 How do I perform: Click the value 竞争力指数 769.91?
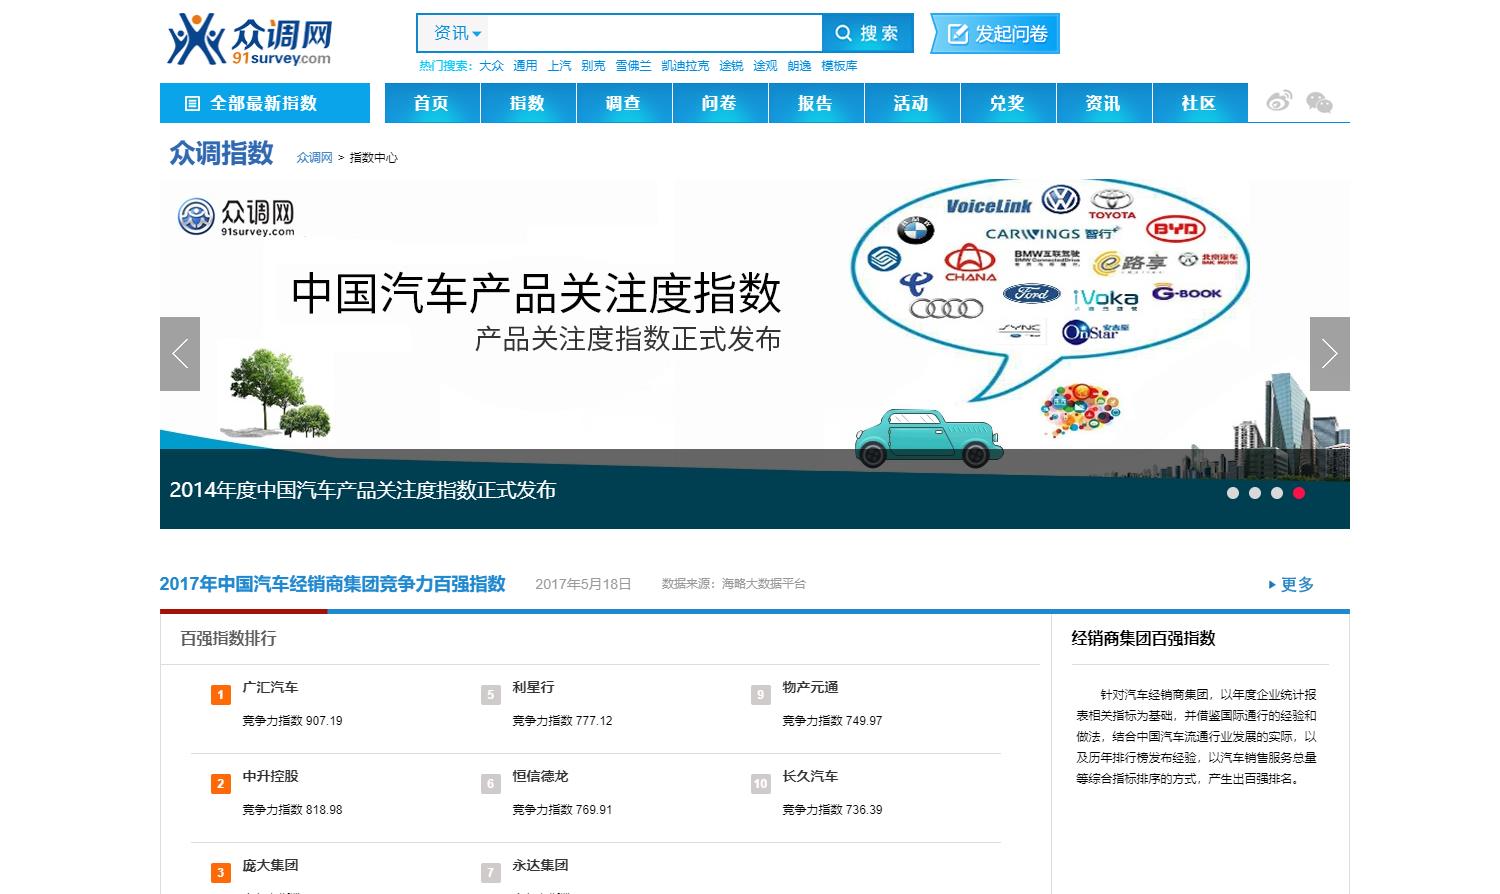[x=562, y=810]
